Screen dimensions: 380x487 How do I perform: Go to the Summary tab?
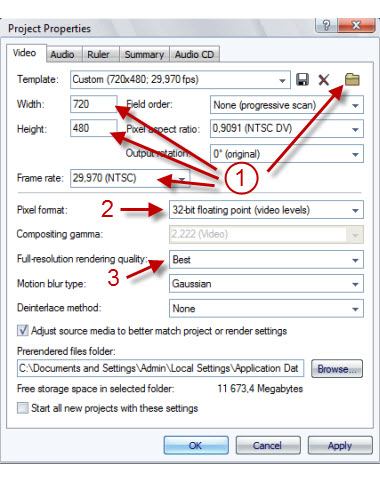tap(144, 55)
